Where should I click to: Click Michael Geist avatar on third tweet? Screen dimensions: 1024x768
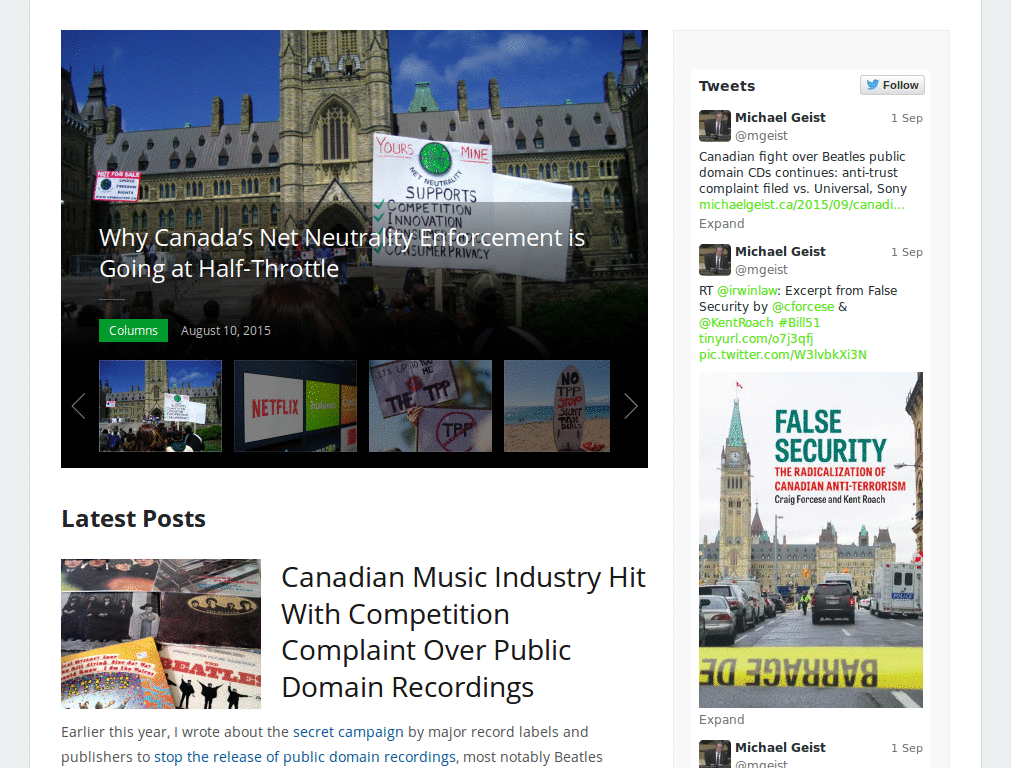coord(714,754)
